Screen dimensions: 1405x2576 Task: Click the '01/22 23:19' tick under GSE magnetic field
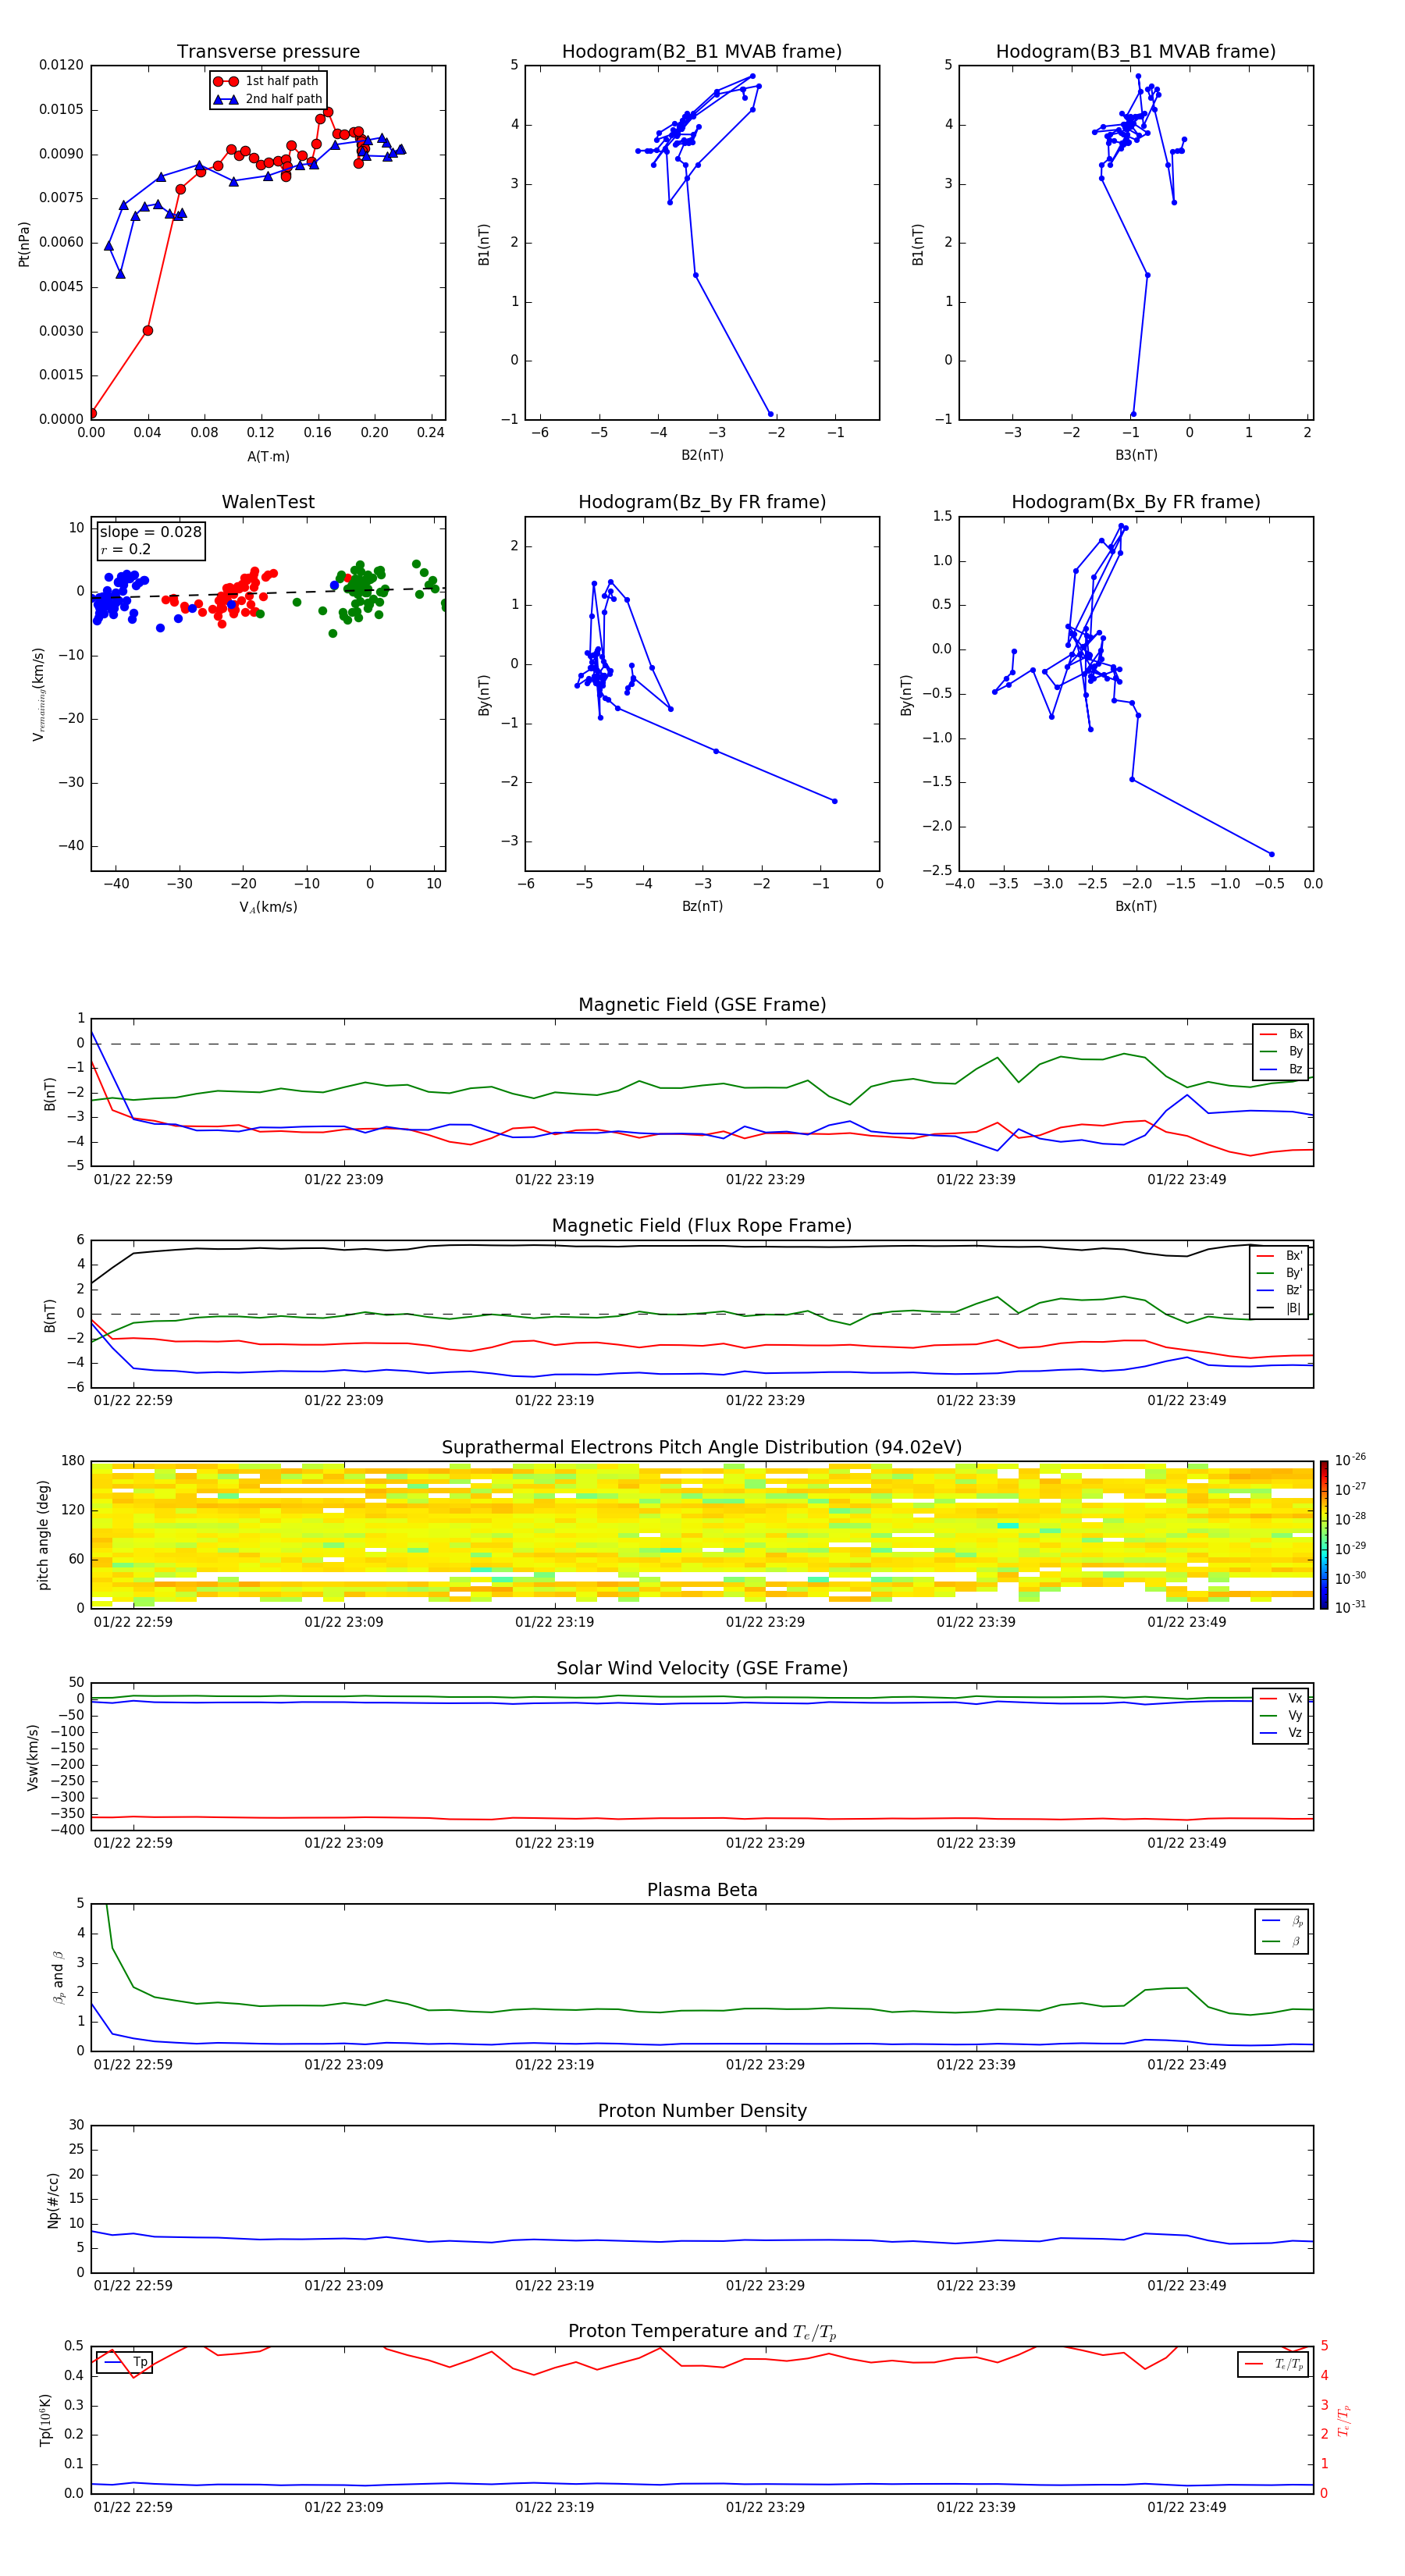point(554,1179)
